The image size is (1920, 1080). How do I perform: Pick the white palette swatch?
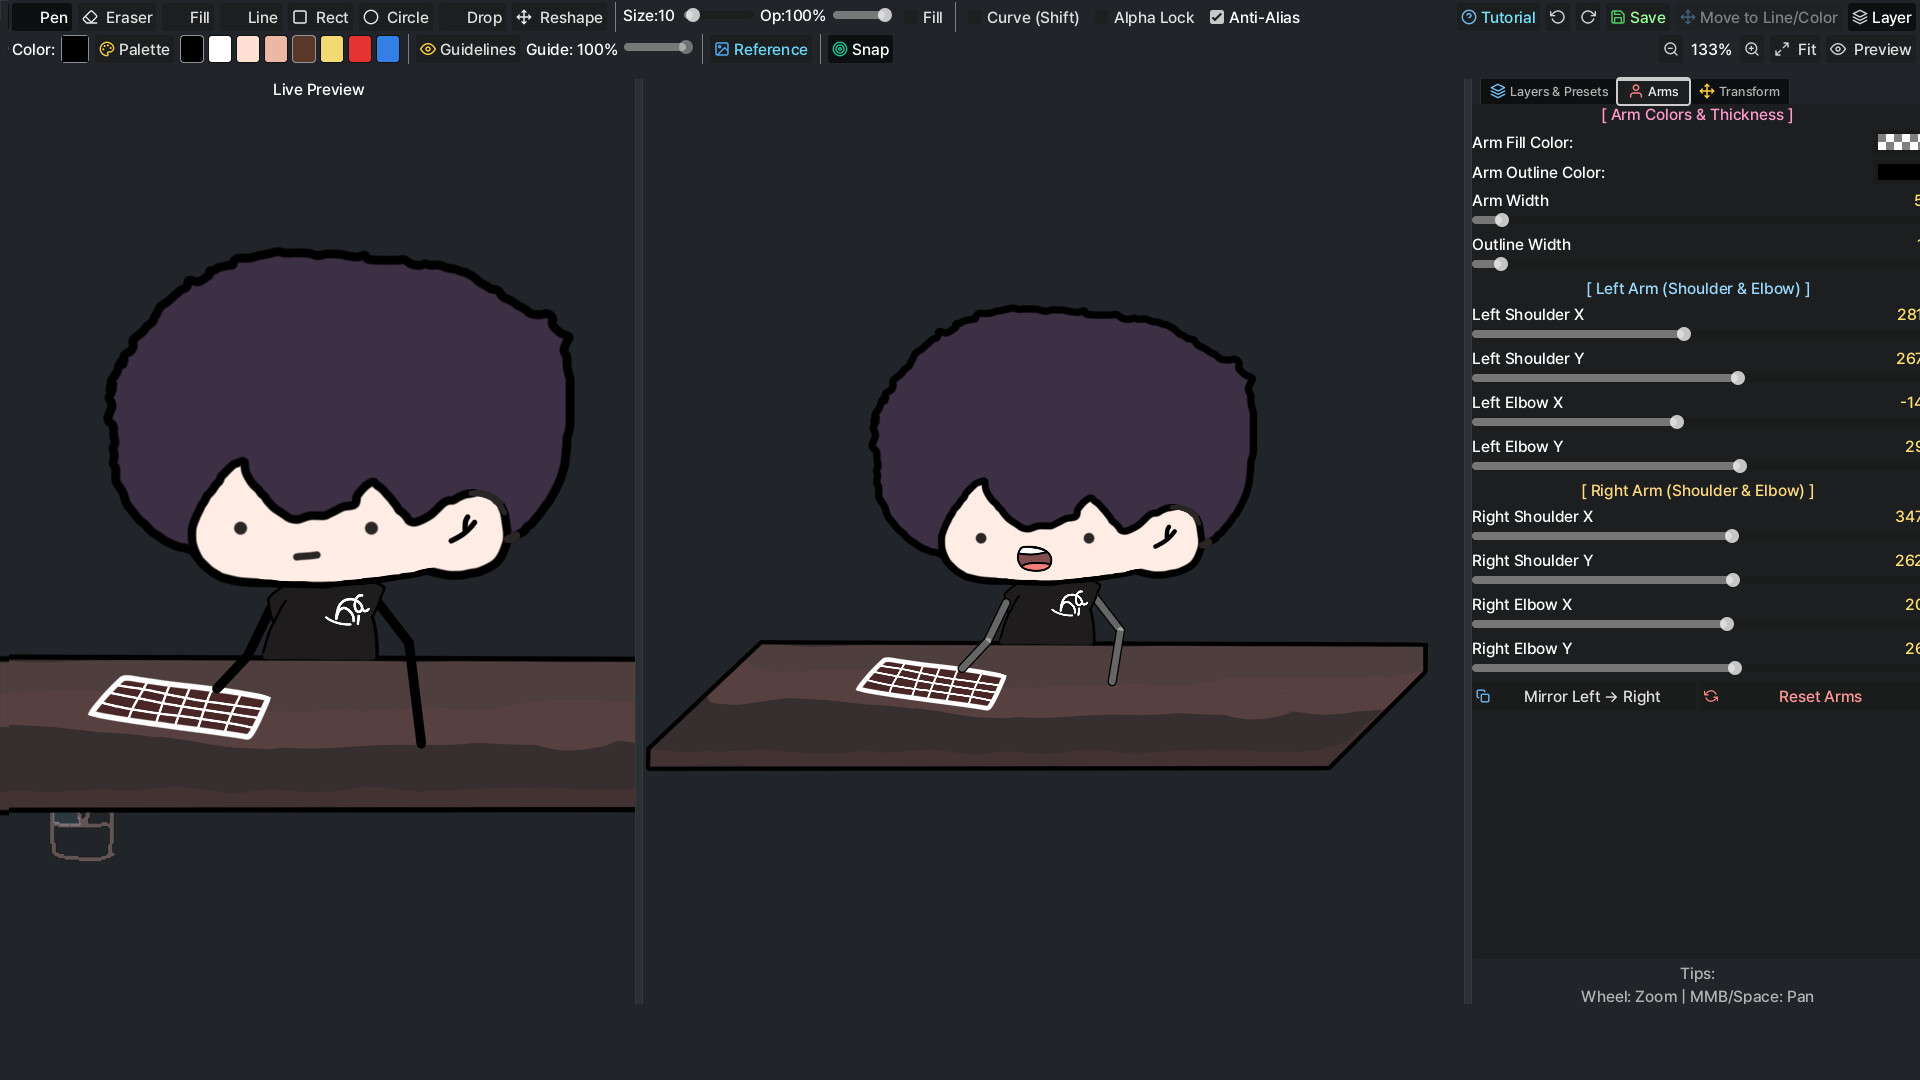tap(220, 49)
